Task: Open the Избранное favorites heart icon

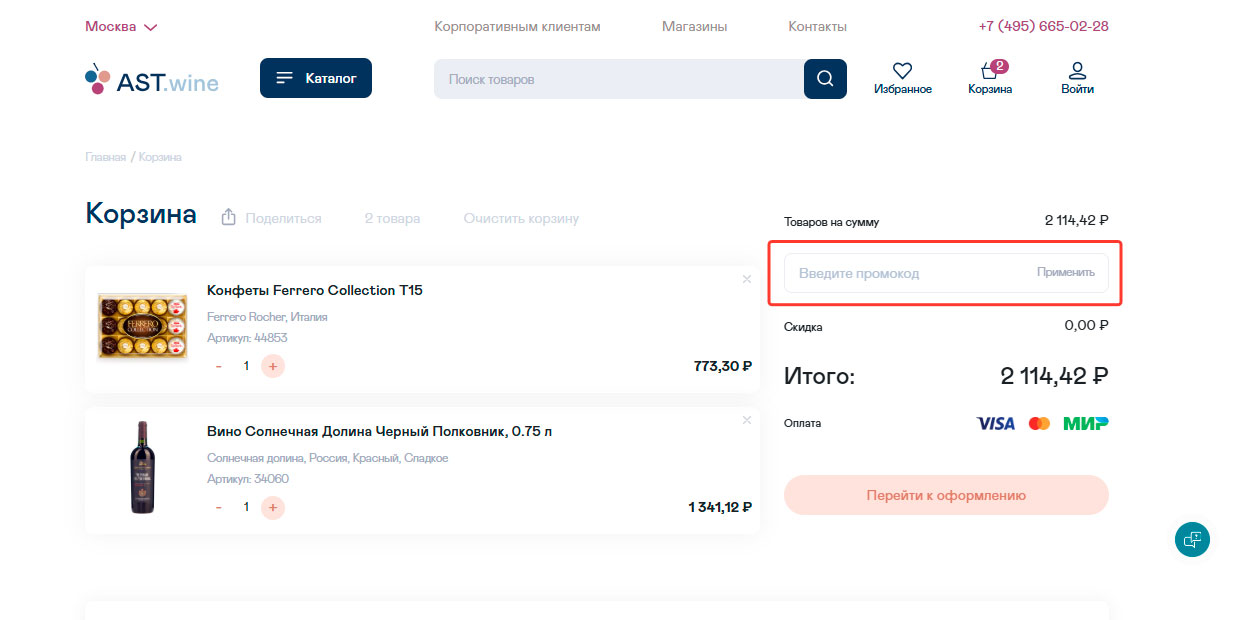Action: (902, 71)
